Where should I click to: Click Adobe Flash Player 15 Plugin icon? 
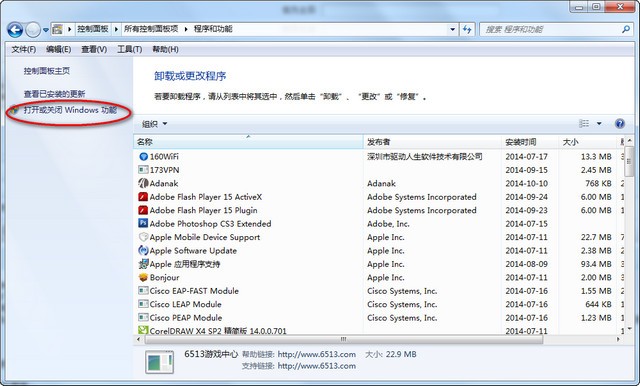[x=143, y=210]
